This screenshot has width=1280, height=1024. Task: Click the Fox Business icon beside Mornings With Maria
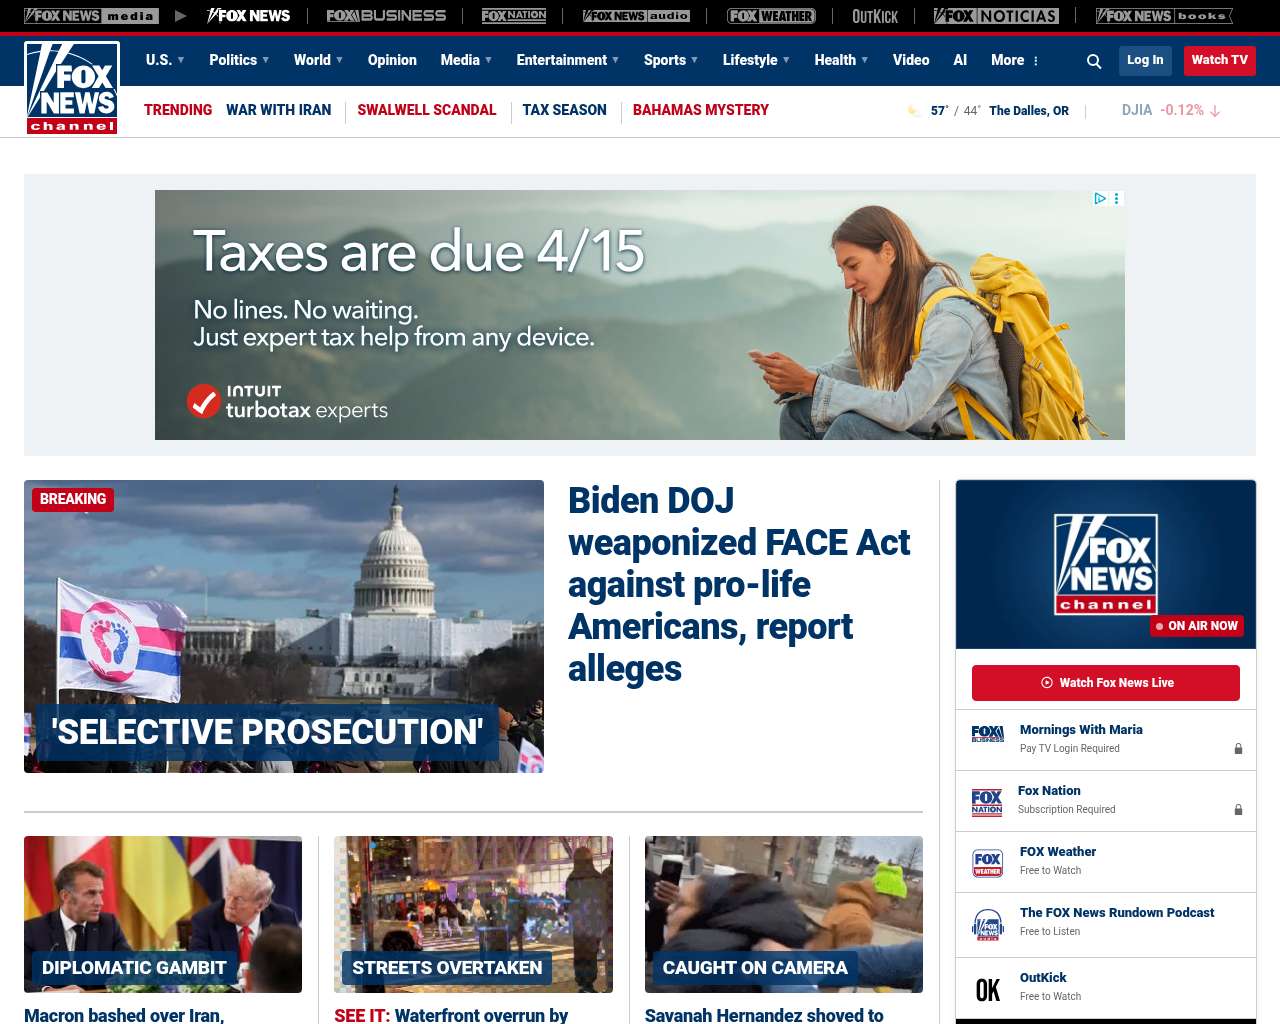(x=987, y=734)
